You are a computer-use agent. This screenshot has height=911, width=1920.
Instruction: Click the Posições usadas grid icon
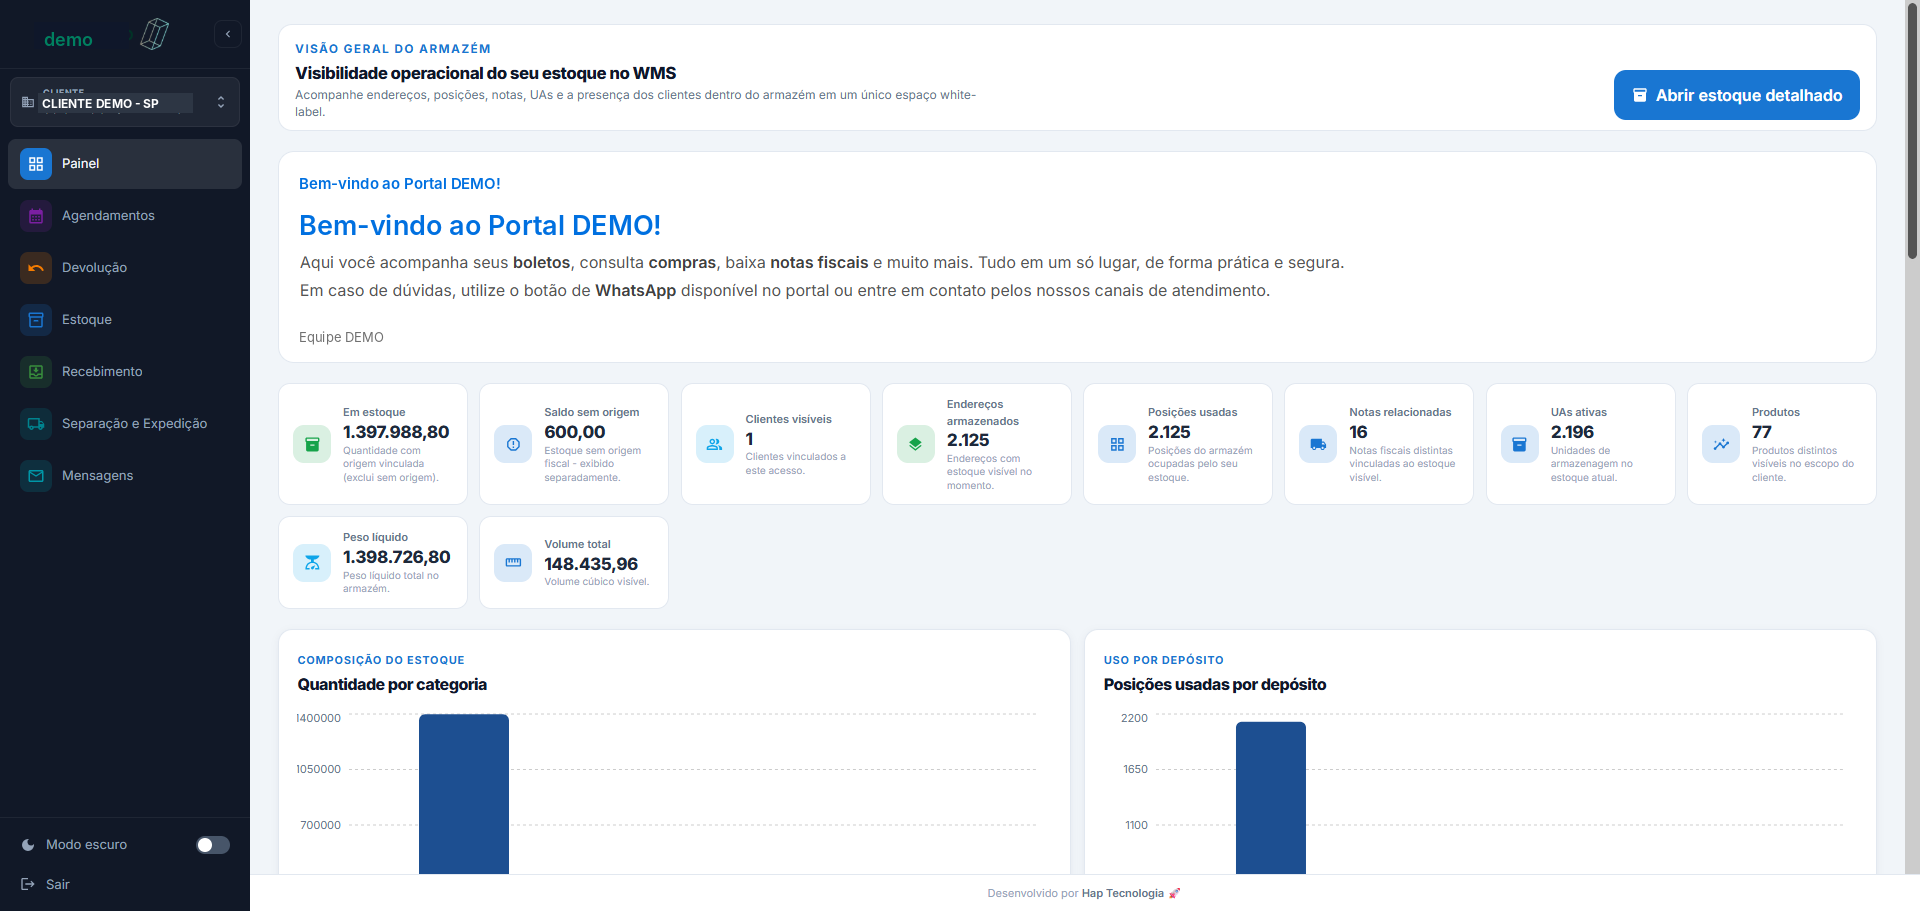pyautogui.click(x=1117, y=444)
